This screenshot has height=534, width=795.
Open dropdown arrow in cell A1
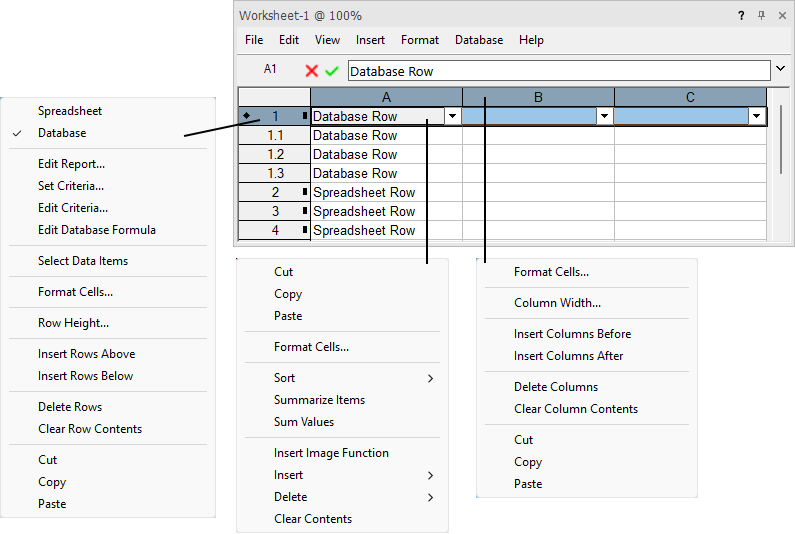click(x=452, y=116)
